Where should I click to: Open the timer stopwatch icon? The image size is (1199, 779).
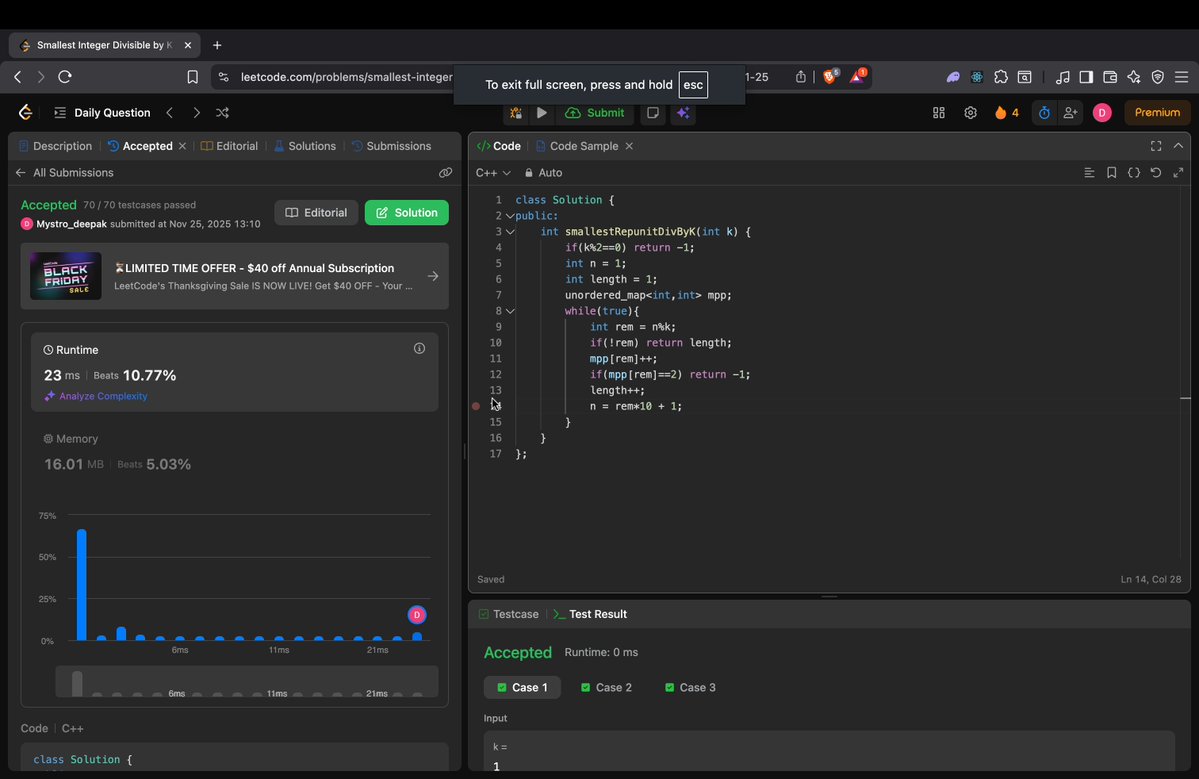click(1044, 112)
